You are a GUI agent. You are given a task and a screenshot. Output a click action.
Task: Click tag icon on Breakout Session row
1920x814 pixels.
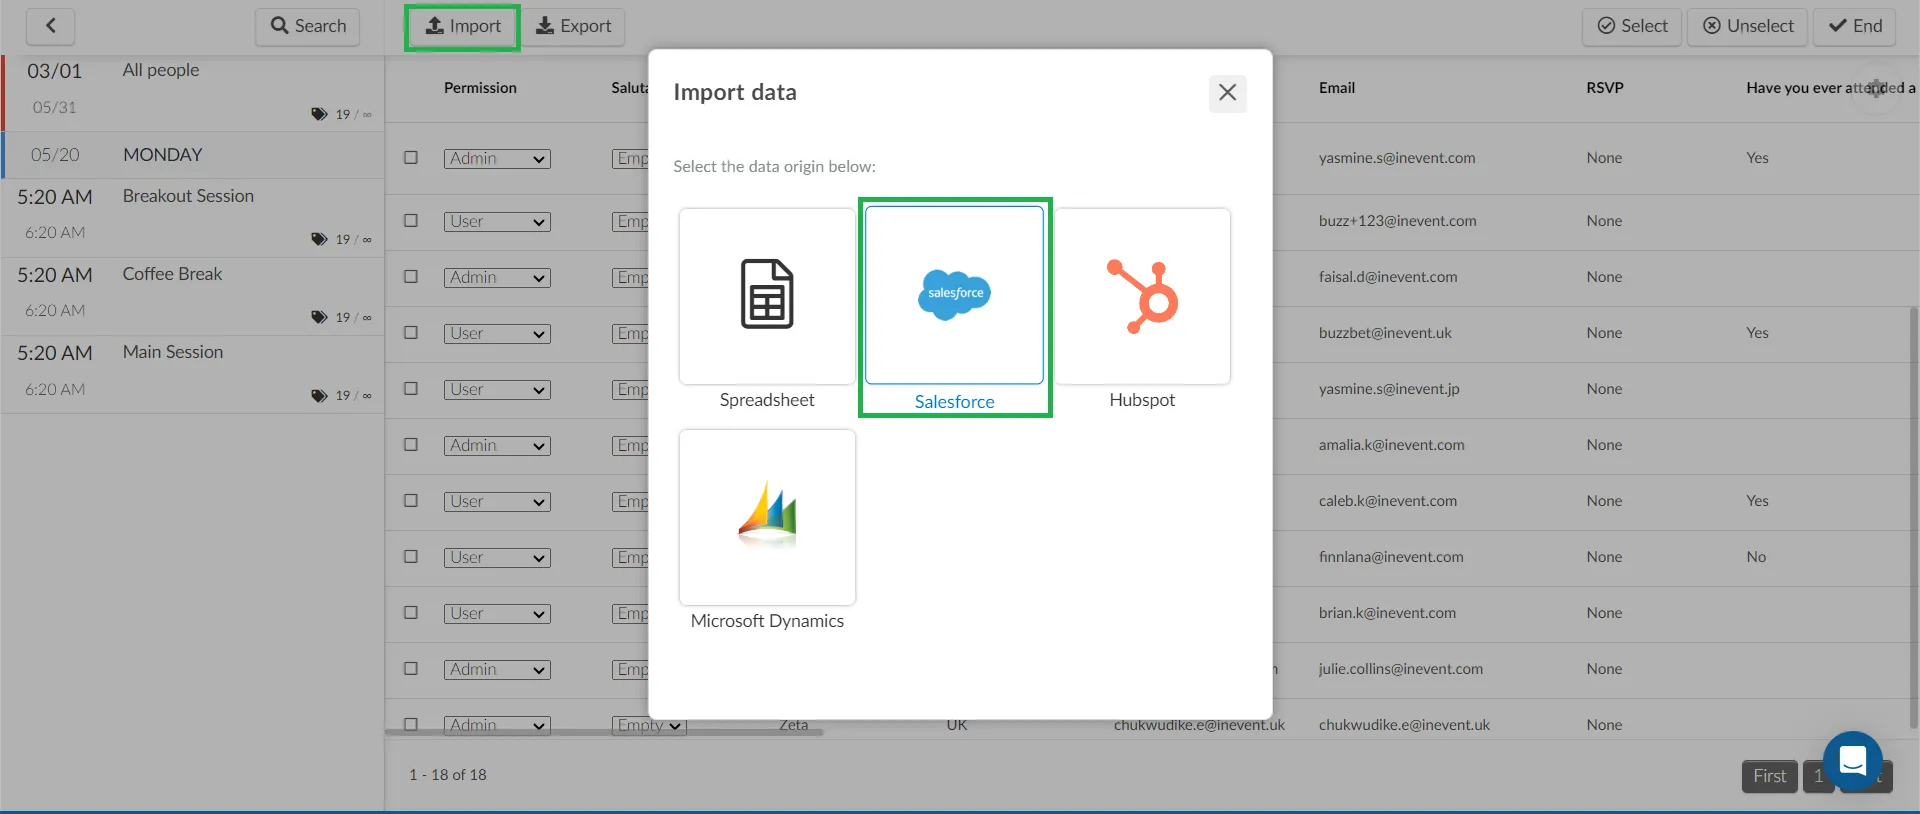click(319, 239)
